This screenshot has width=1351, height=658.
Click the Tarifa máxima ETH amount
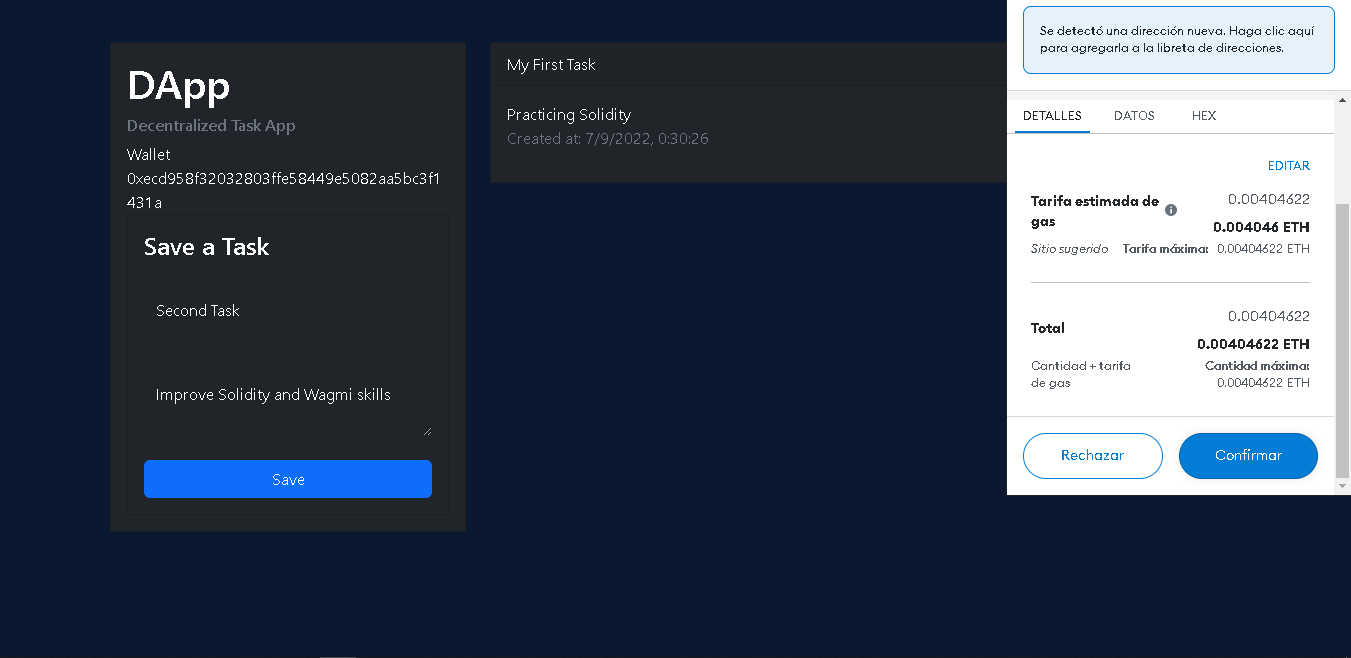(1261, 248)
